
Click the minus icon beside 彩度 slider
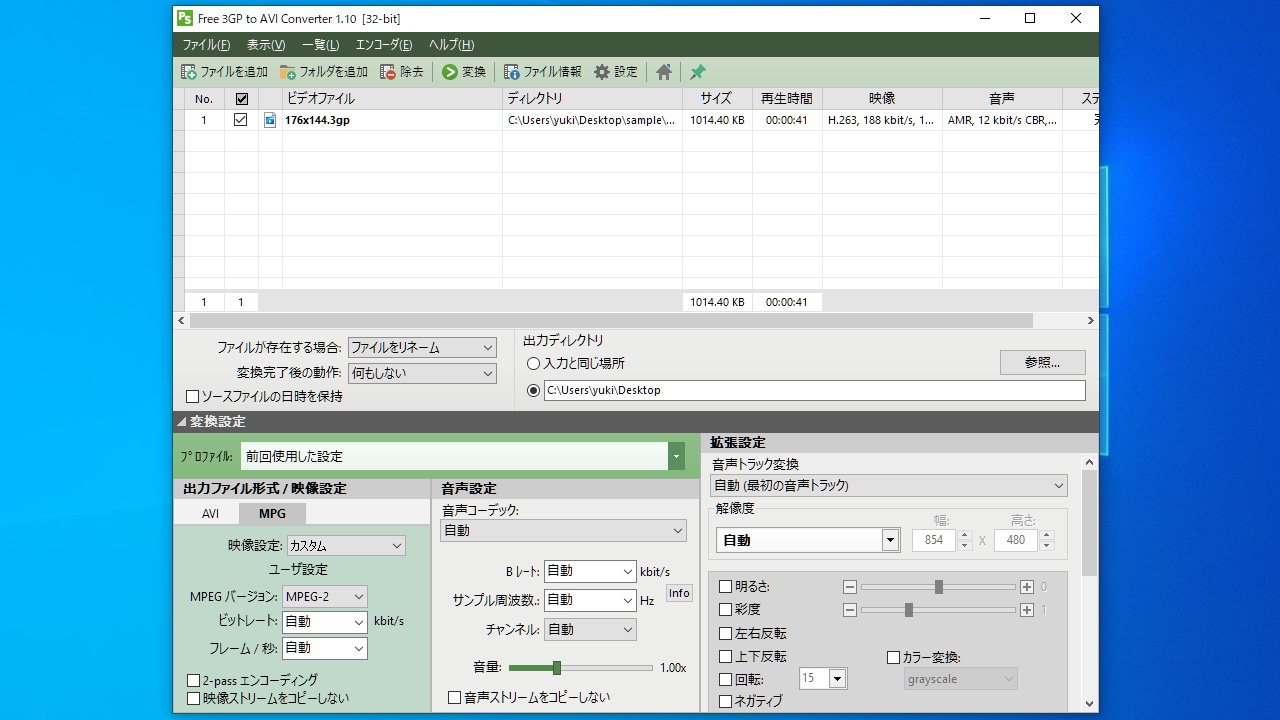[x=850, y=610]
